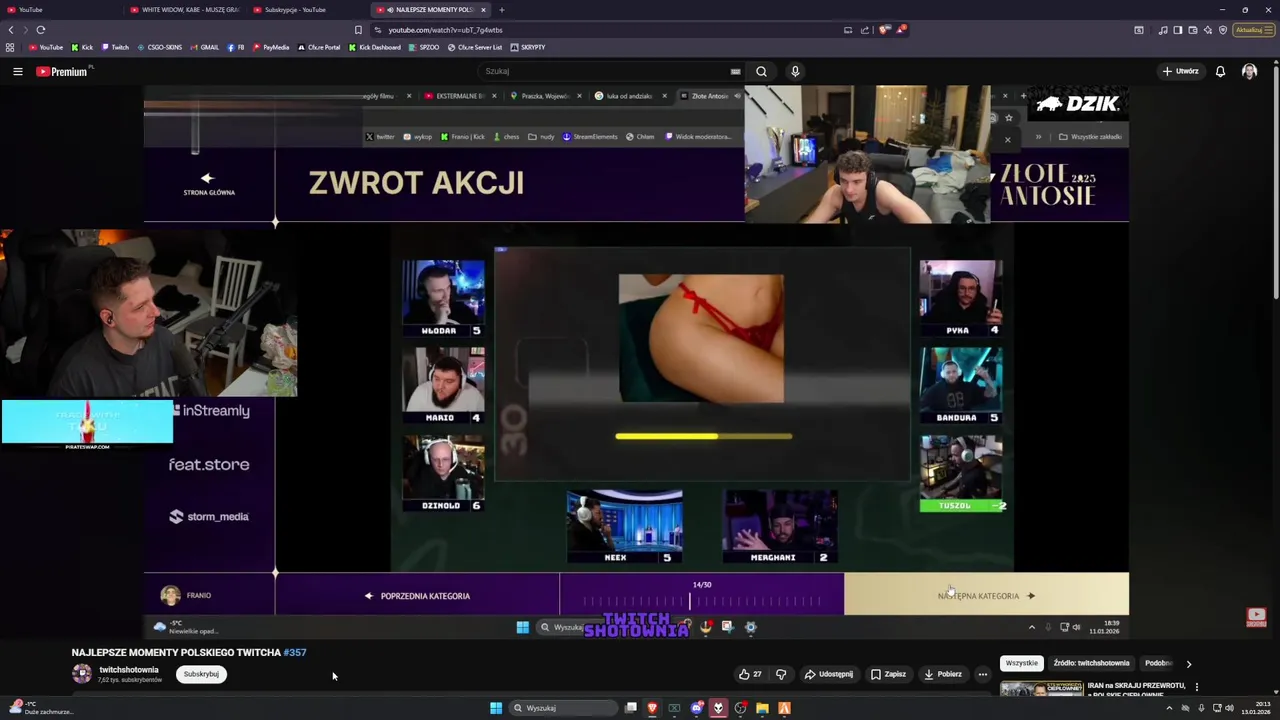Click the Windows taskbar Wyszukaj search box
Viewport: 1280px width, 720px height.
coord(563,708)
